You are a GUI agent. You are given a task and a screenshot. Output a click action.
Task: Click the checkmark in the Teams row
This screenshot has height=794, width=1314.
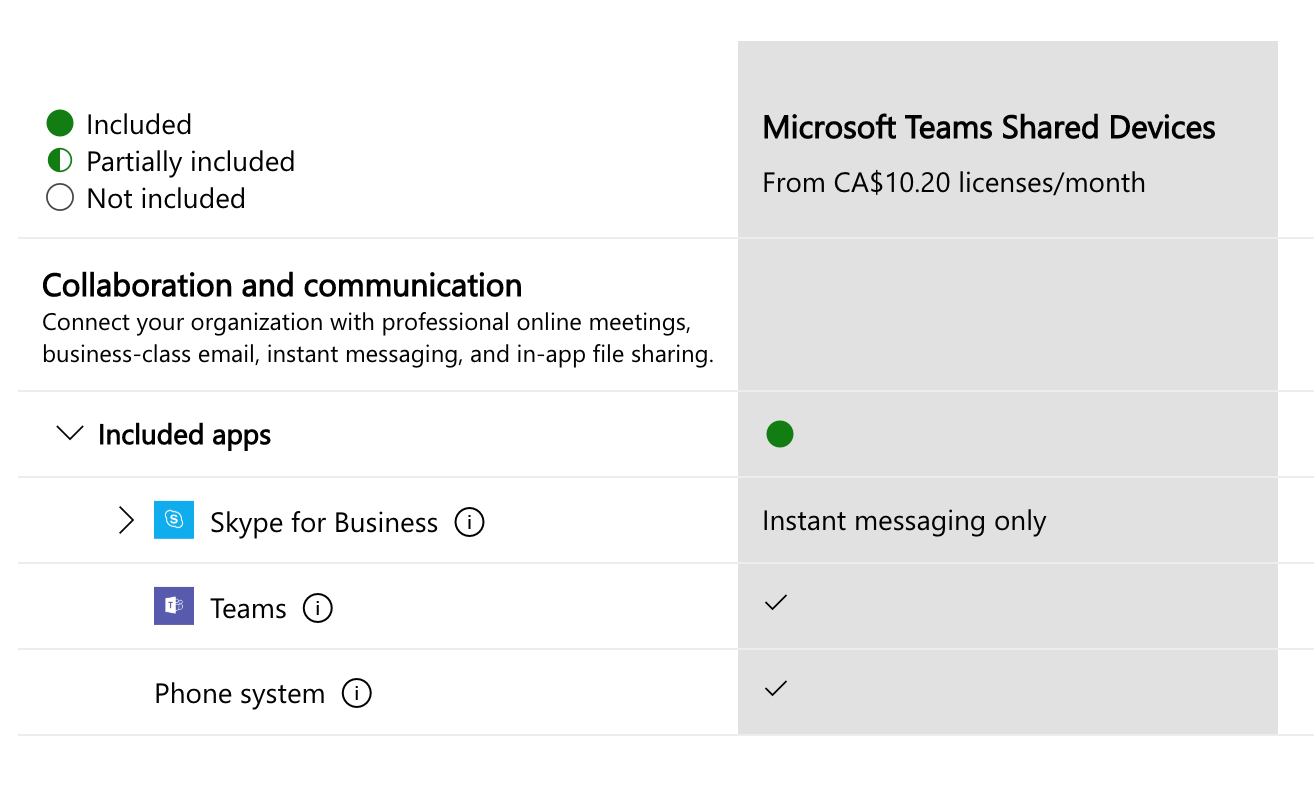[776, 602]
